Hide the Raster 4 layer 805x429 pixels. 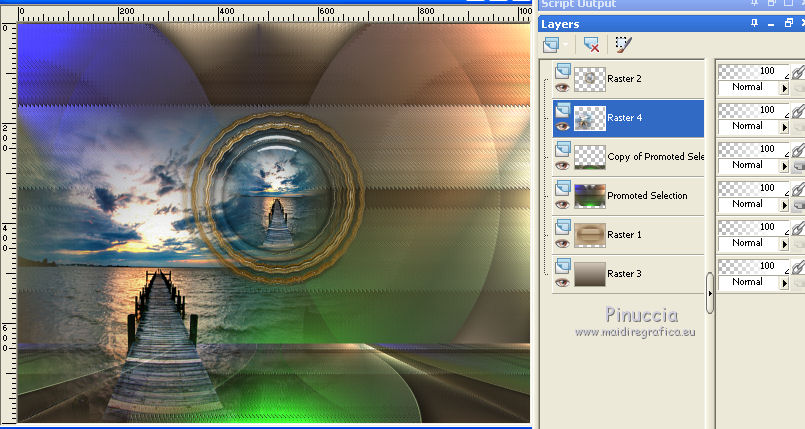[x=563, y=126]
